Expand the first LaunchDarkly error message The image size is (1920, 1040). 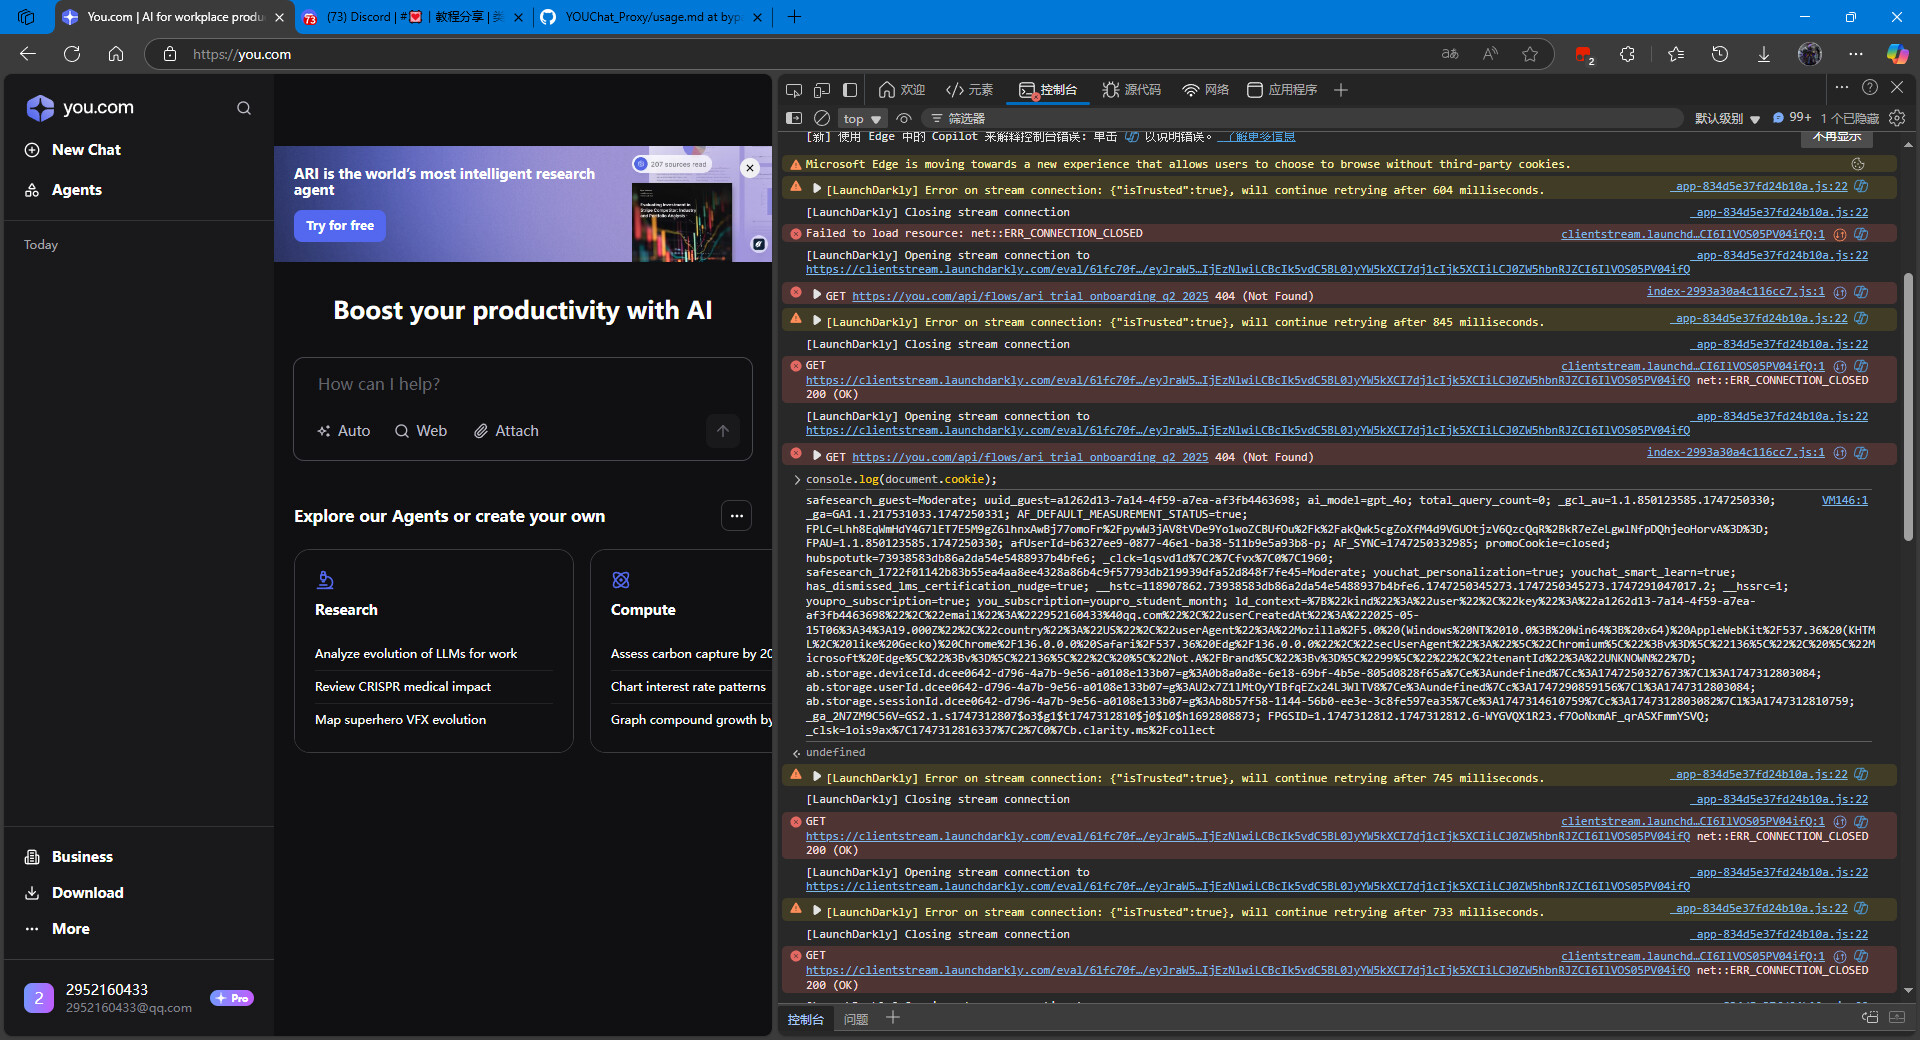(x=817, y=189)
